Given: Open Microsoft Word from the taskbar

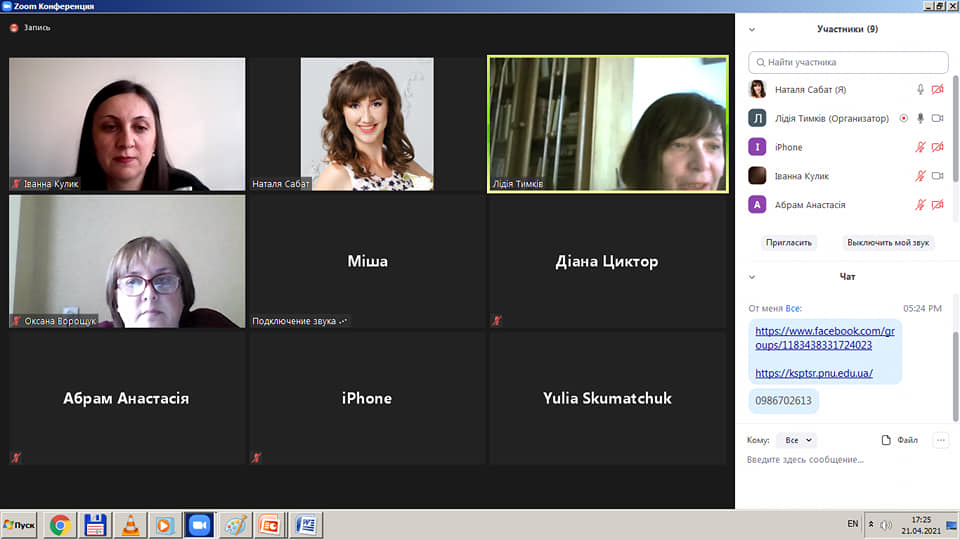Looking at the screenshot, I should pyautogui.click(x=305, y=524).
